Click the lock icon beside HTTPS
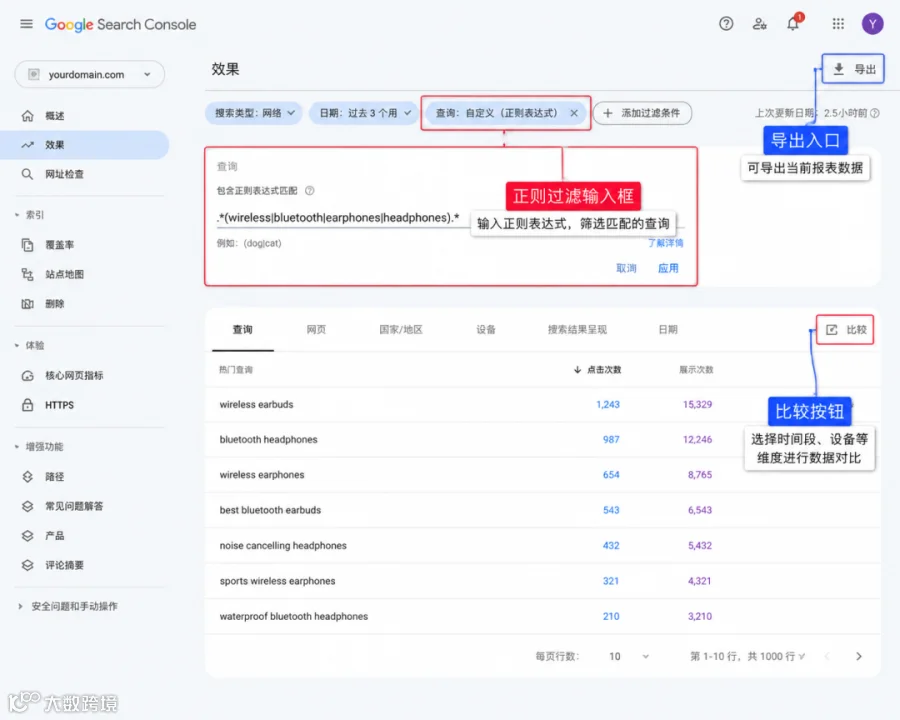Screen dimensions: 900x720 pos(27,405)
